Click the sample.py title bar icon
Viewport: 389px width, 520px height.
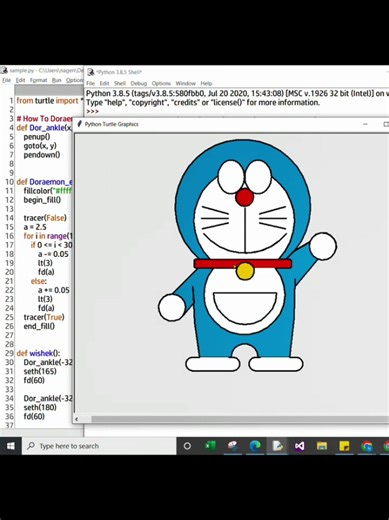click(4, 70)
